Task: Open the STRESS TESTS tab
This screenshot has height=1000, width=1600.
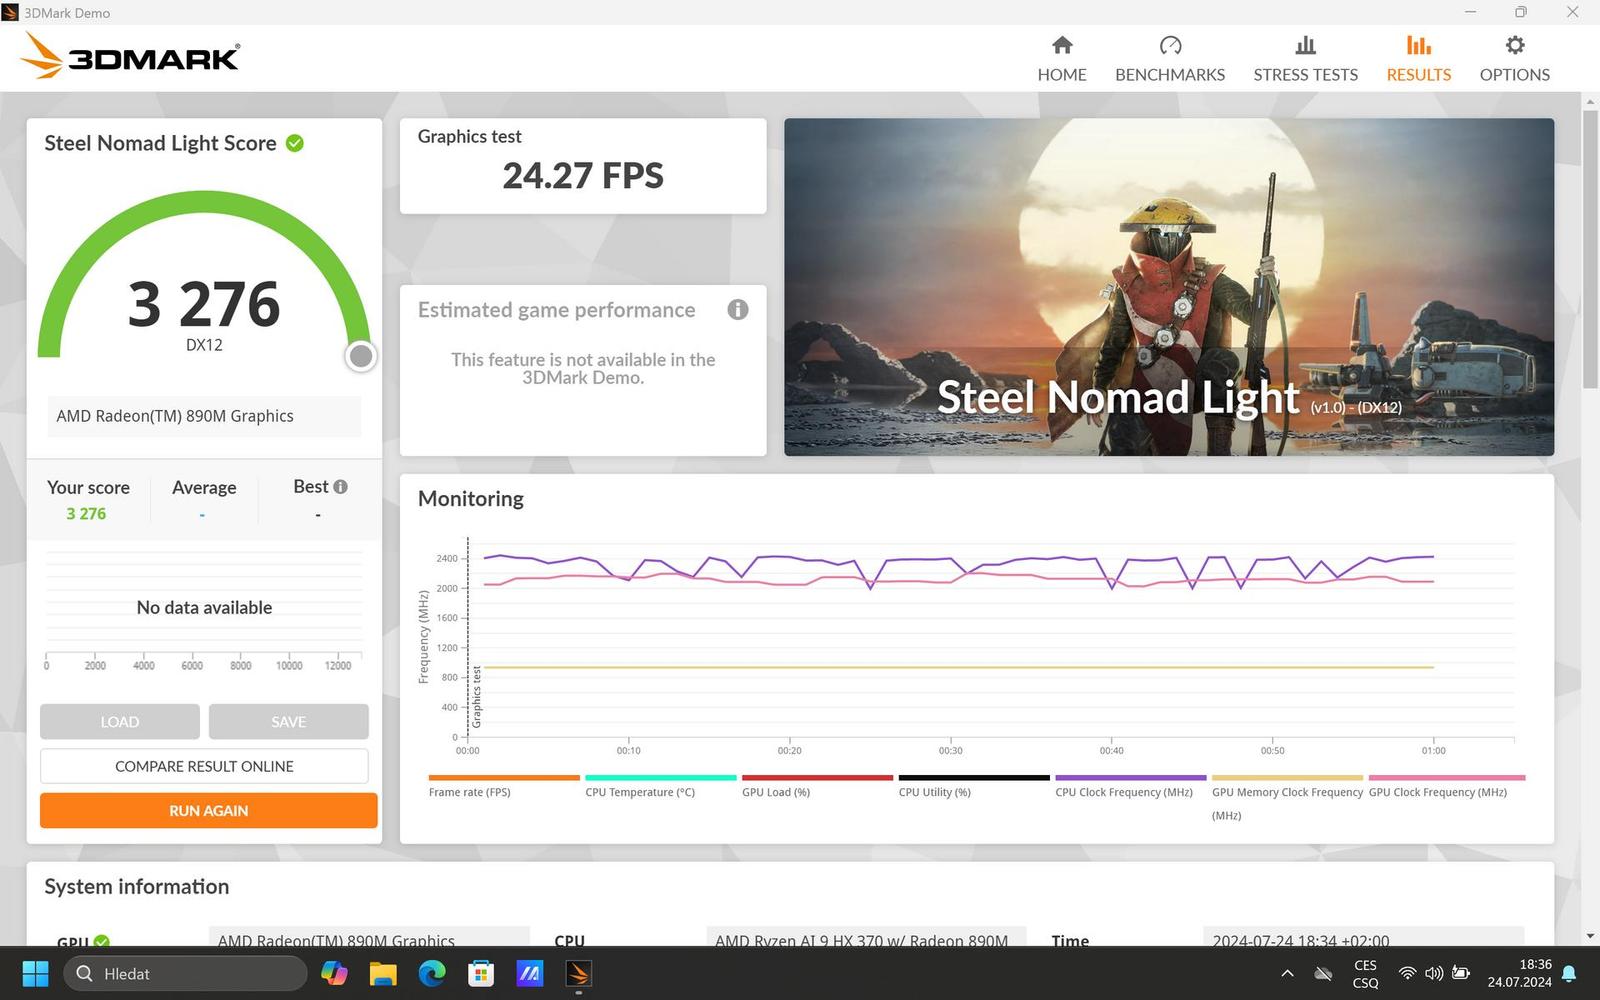Action: pos(1306,59)
